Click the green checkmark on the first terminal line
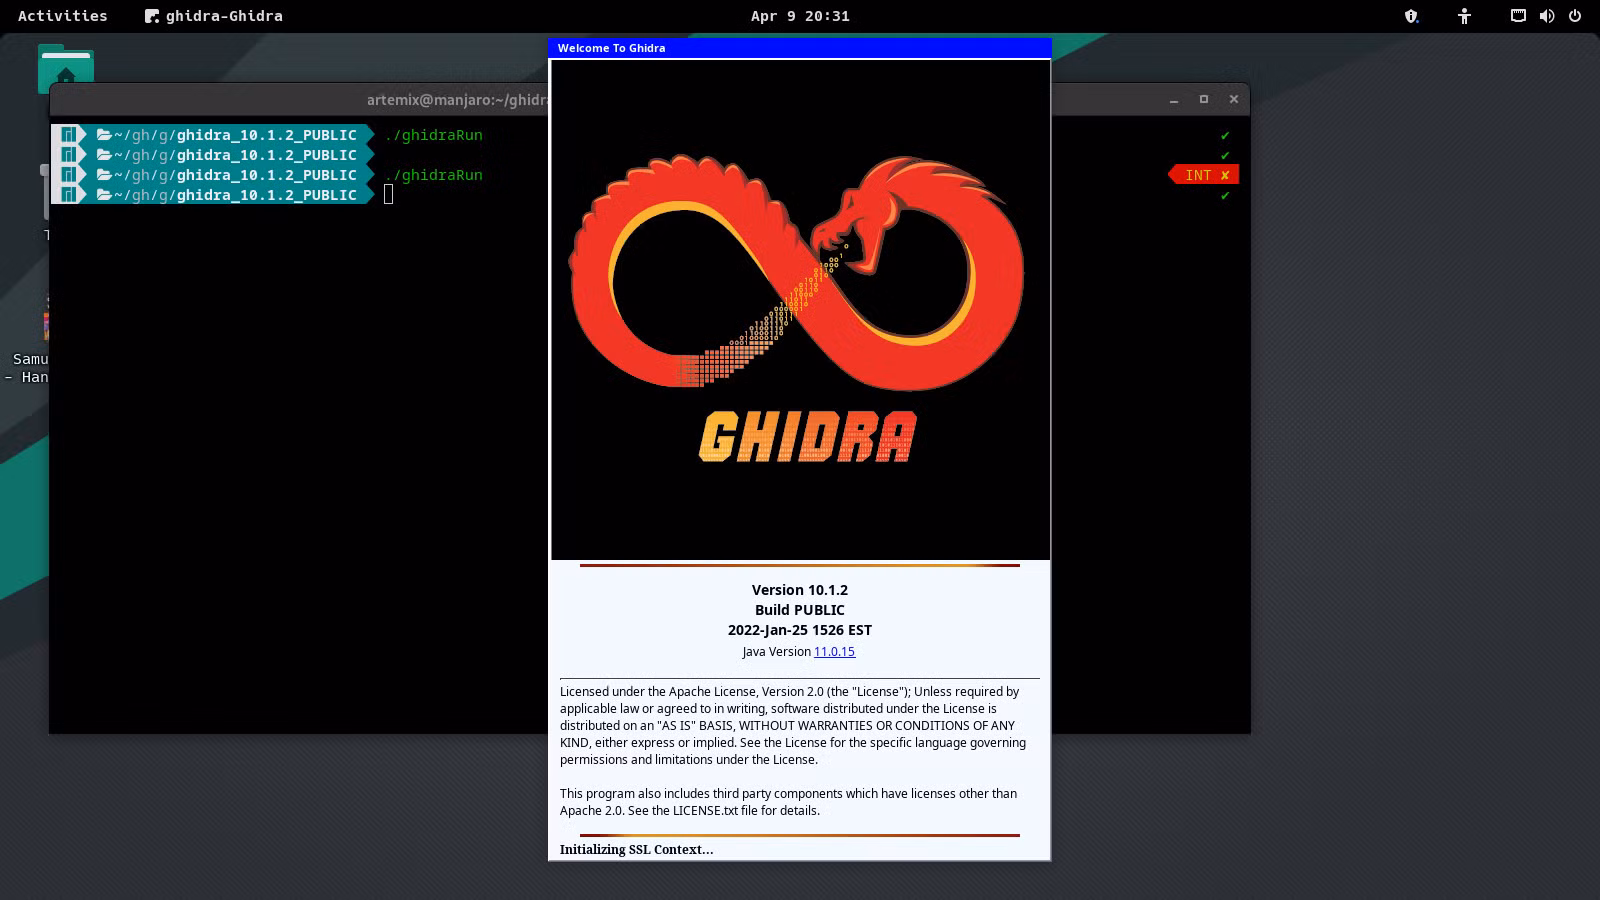Image resolution: width=1600 pixels, height=900 pixels. (1225, 136)
